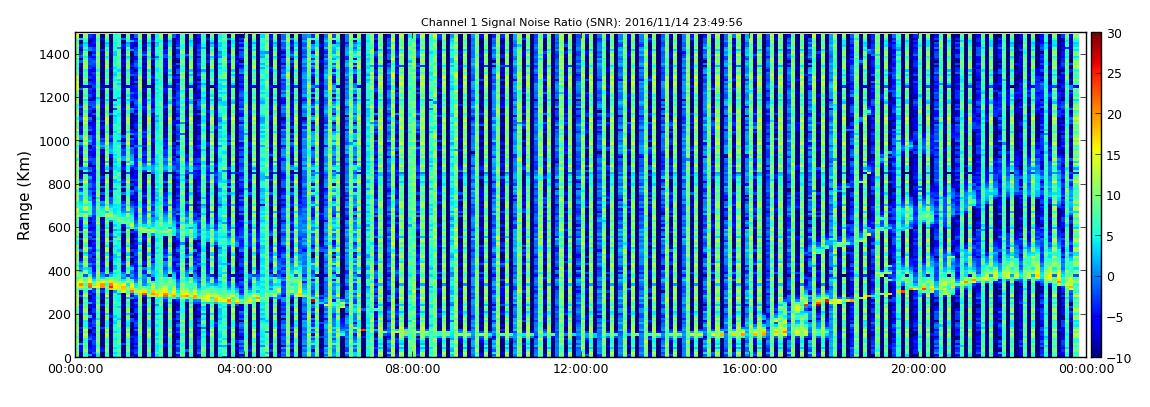Click the 1400 tick on the range axis
This screenshot has height=407, width=1150.
pos(56,54)
